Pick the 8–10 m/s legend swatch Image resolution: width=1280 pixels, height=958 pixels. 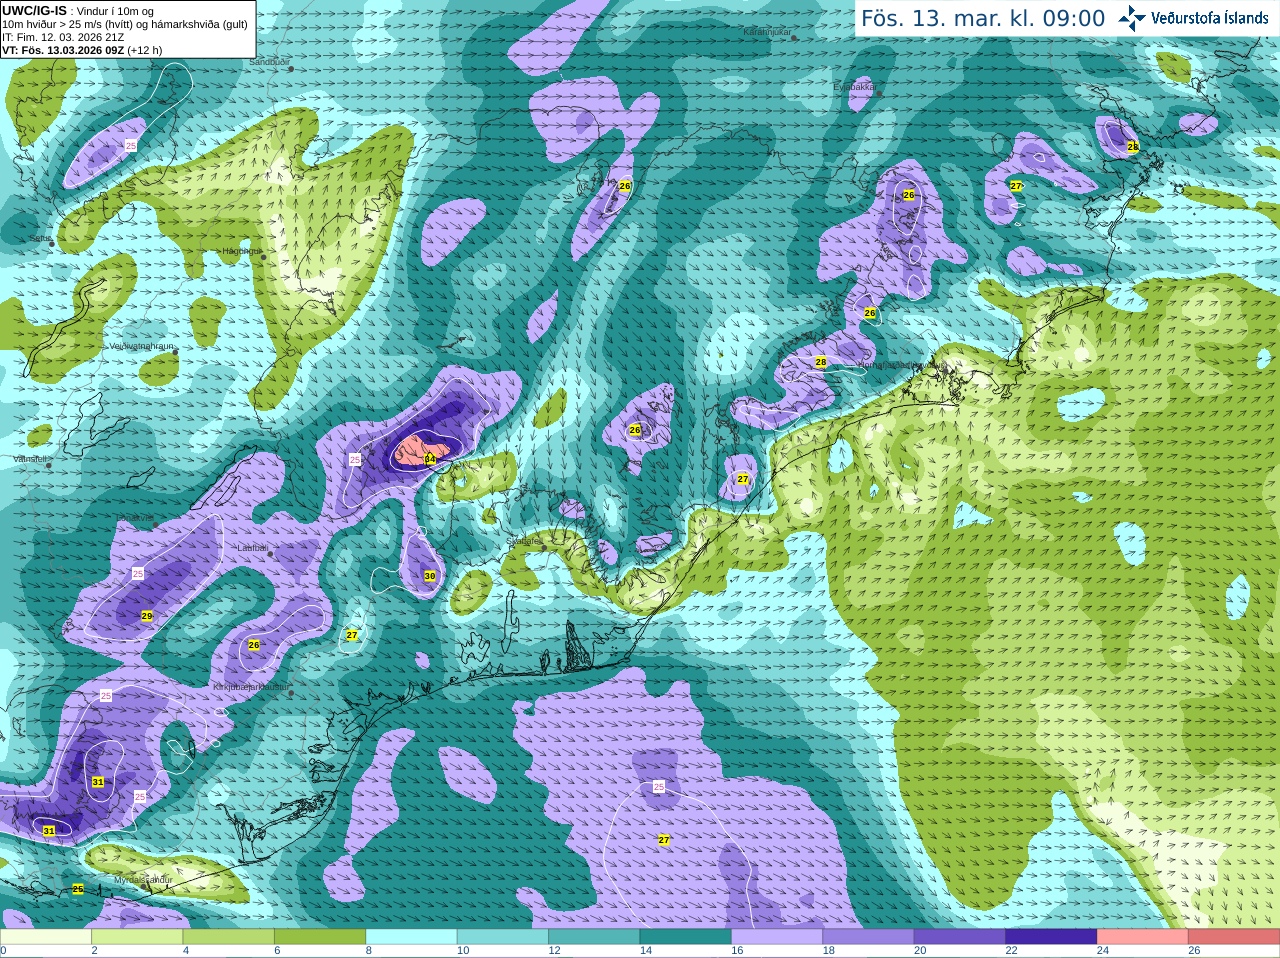pos(411,937)
